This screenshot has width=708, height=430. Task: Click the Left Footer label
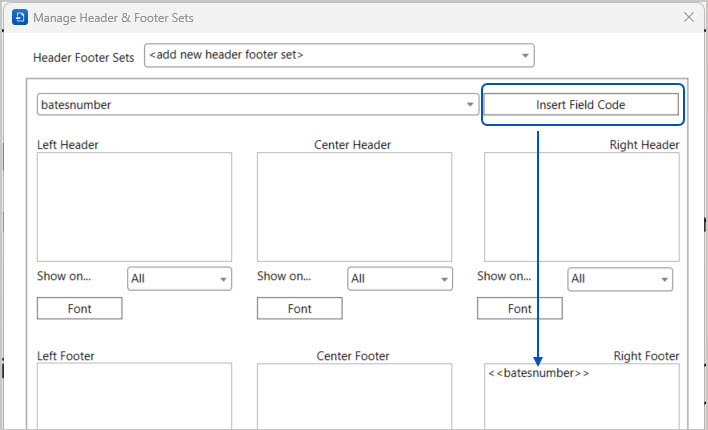pyautogui.click(x=66, y=356)
